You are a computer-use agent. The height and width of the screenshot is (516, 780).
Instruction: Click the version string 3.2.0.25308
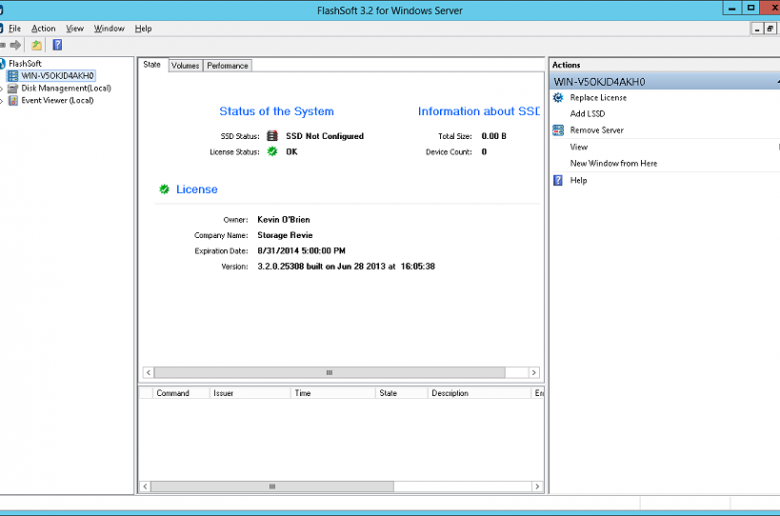[281, 267]
